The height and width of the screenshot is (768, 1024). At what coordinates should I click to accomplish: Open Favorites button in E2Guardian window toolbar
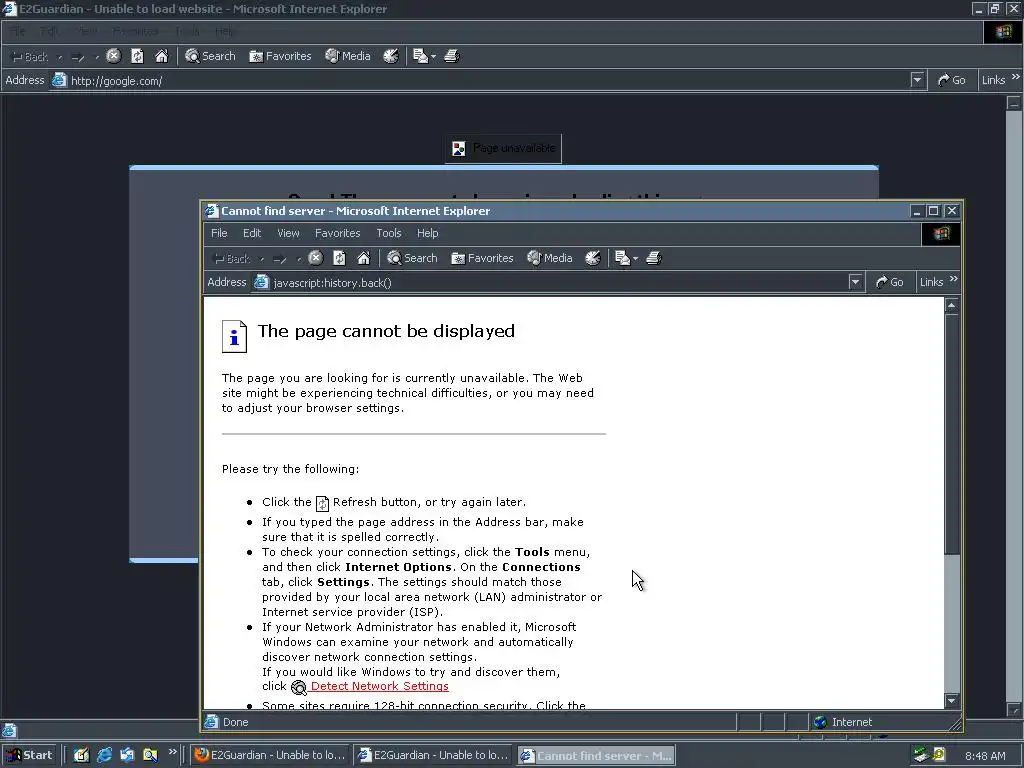[280, 56]
